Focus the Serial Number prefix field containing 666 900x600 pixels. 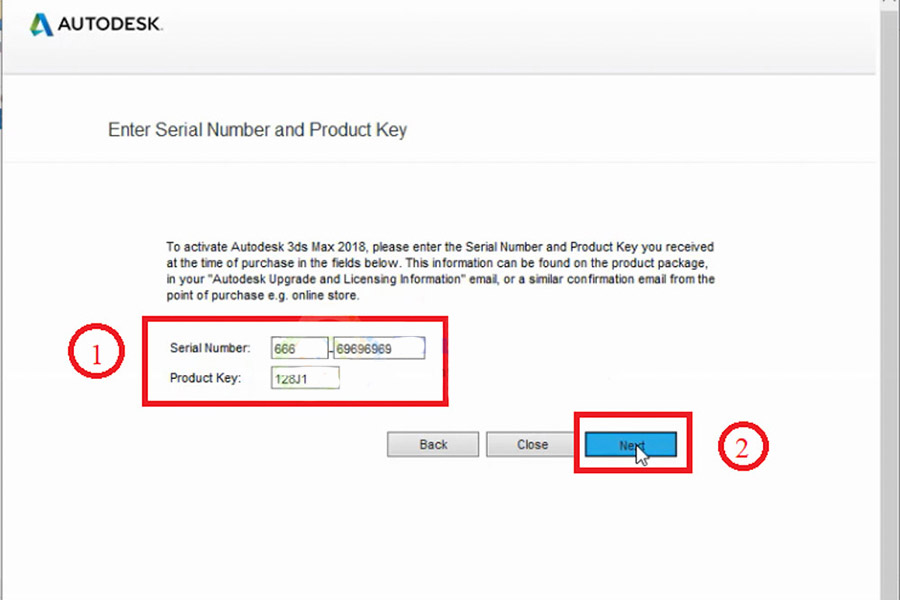pyautogui.click(x=299, y=348)
